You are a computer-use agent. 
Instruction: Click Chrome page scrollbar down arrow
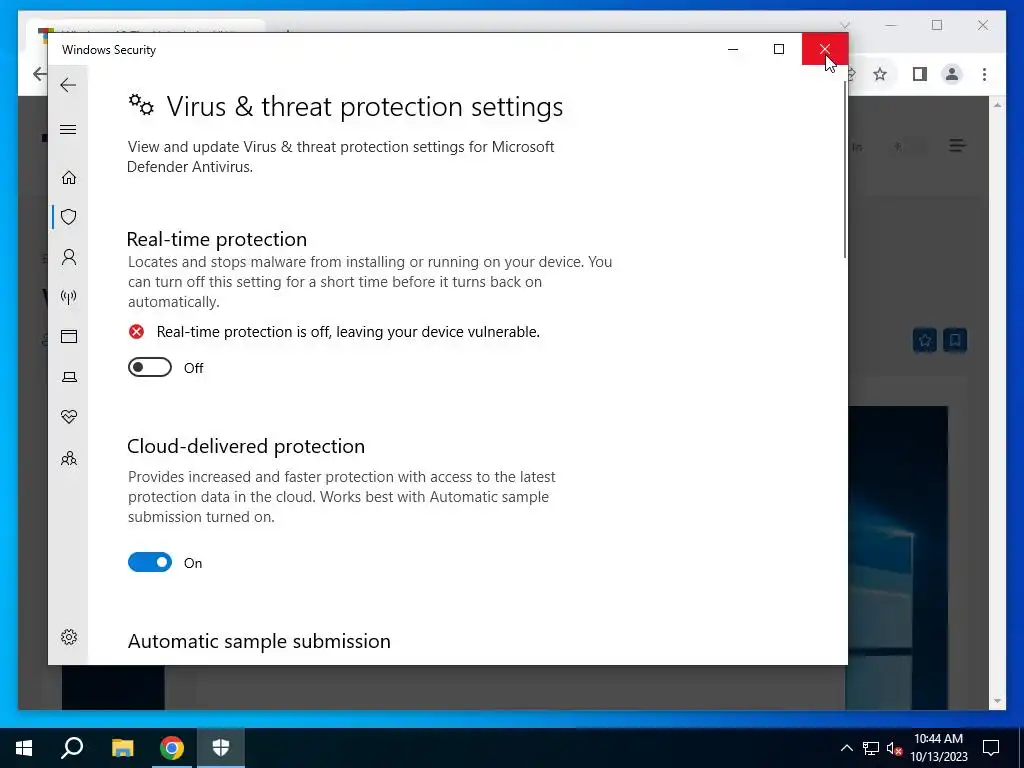coord(997,701)
